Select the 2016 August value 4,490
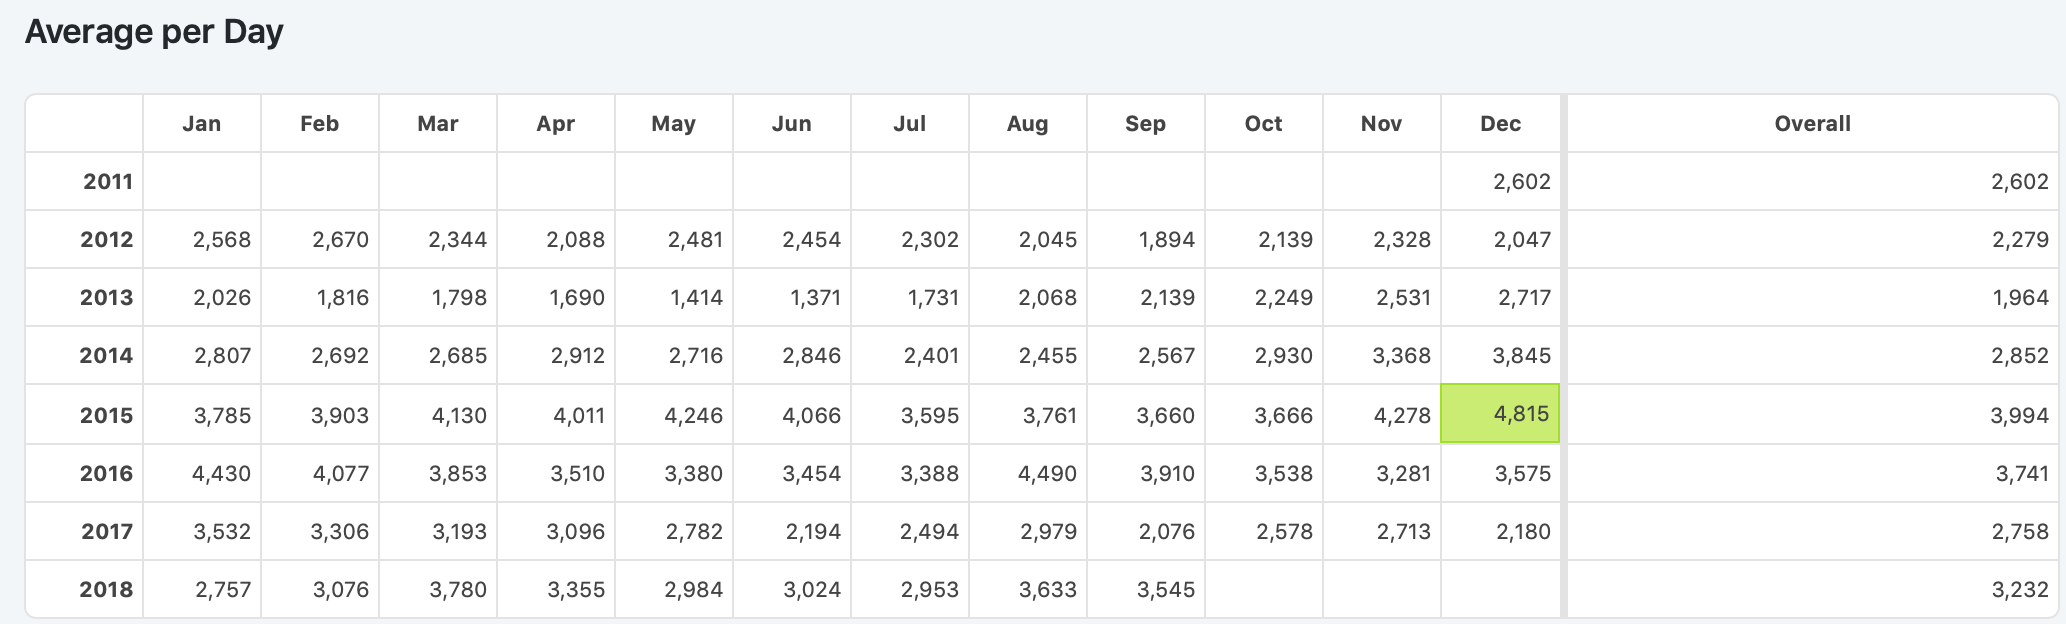This screenshot has height=624, width=2066. coord(1047,473)
